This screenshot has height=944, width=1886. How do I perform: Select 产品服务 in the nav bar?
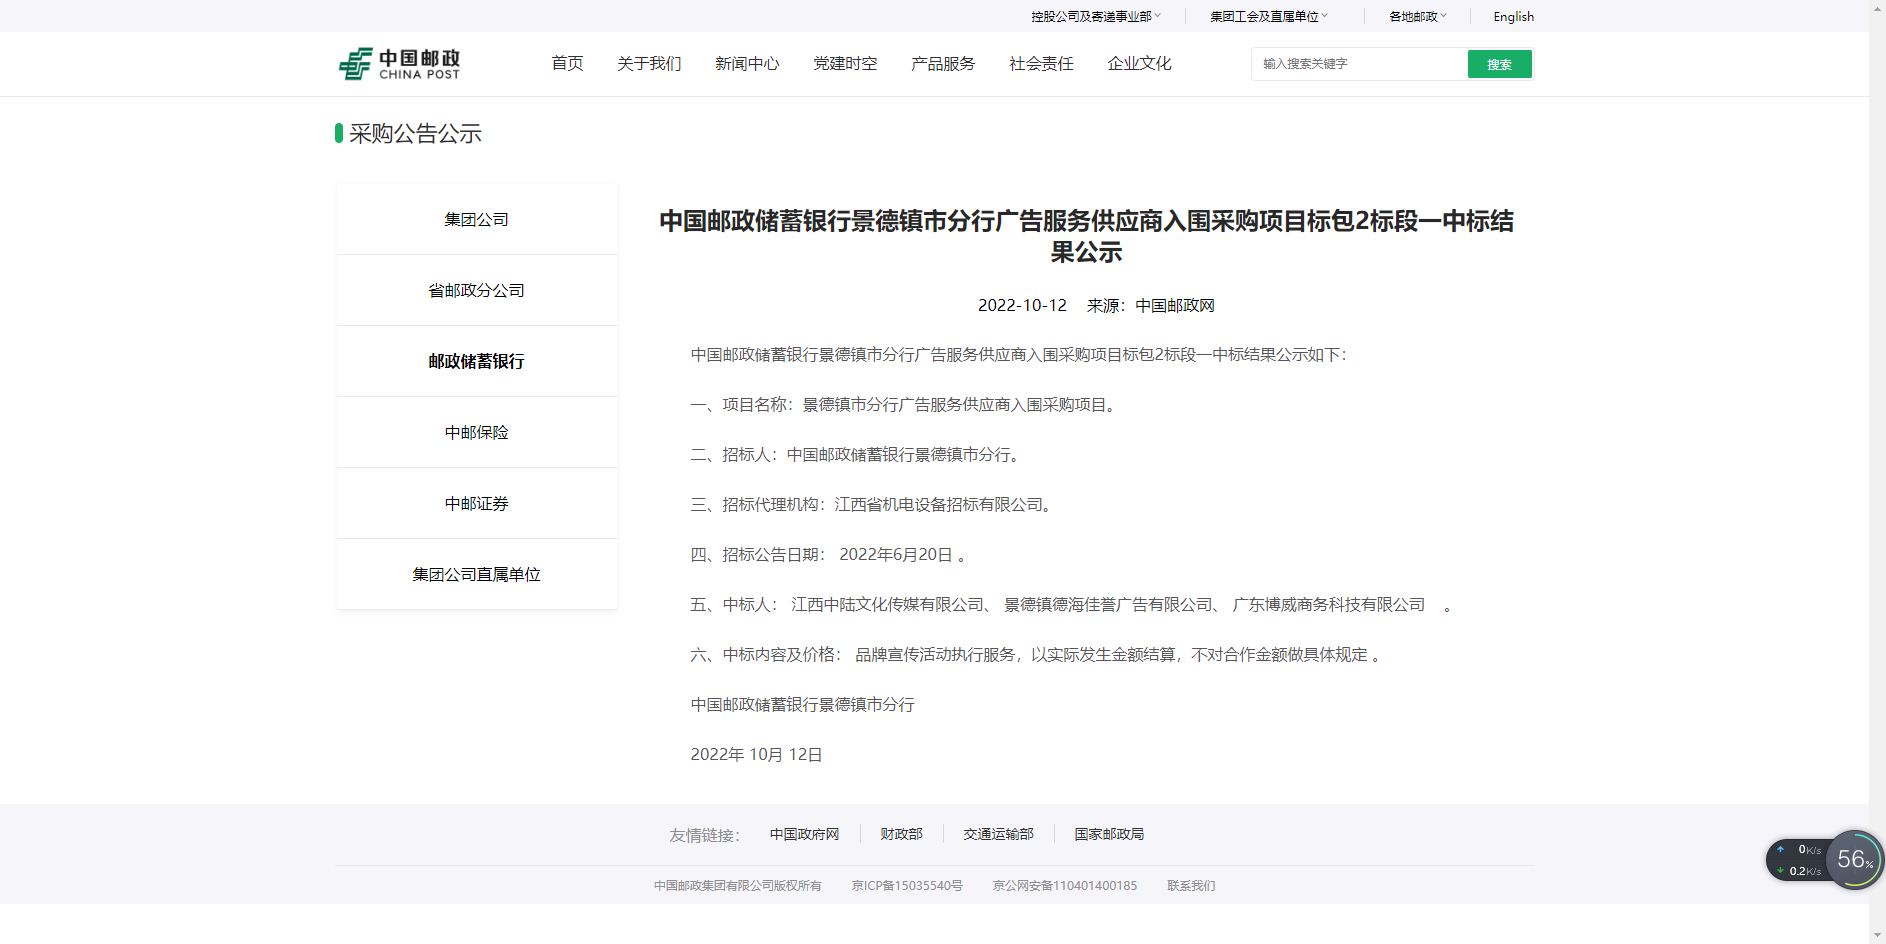pos(943,64)
